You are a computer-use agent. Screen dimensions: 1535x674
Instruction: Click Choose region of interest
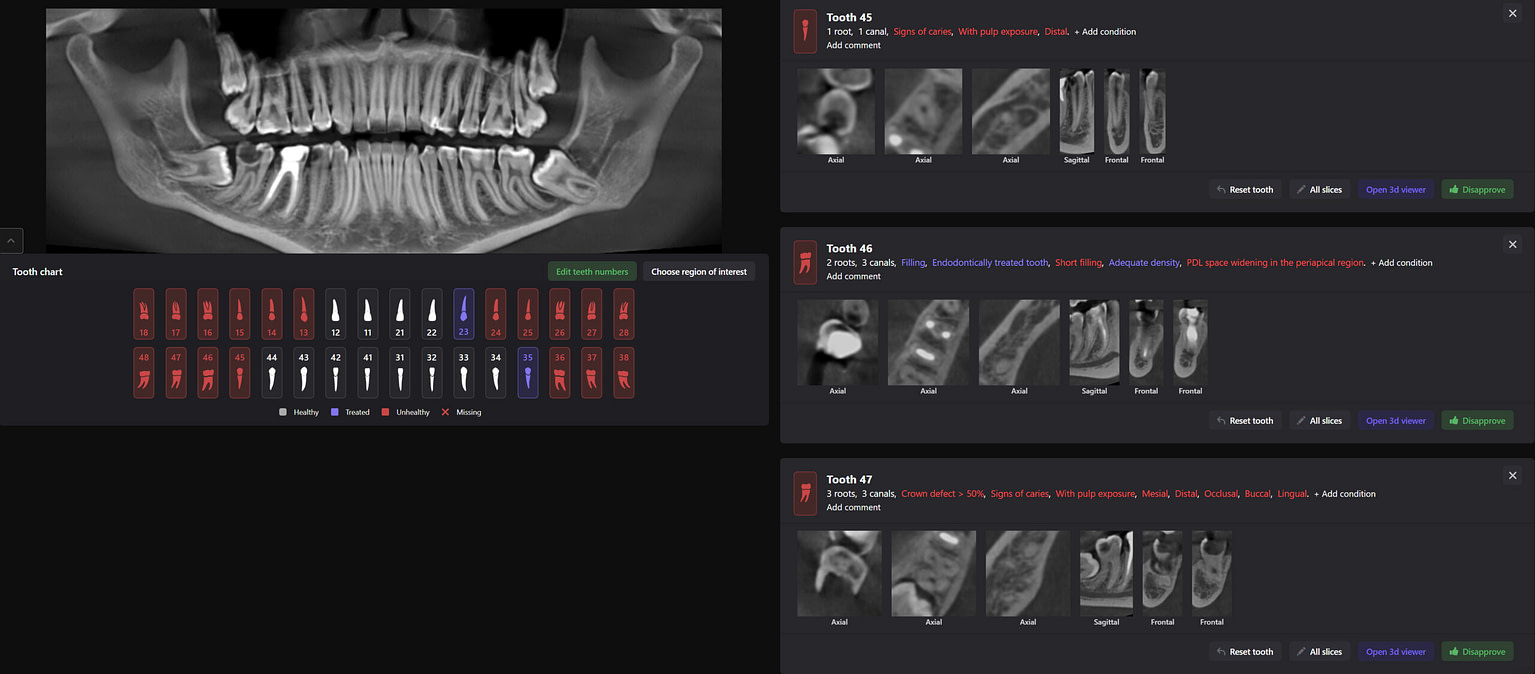pyautogui.click(x=698, y=270)
